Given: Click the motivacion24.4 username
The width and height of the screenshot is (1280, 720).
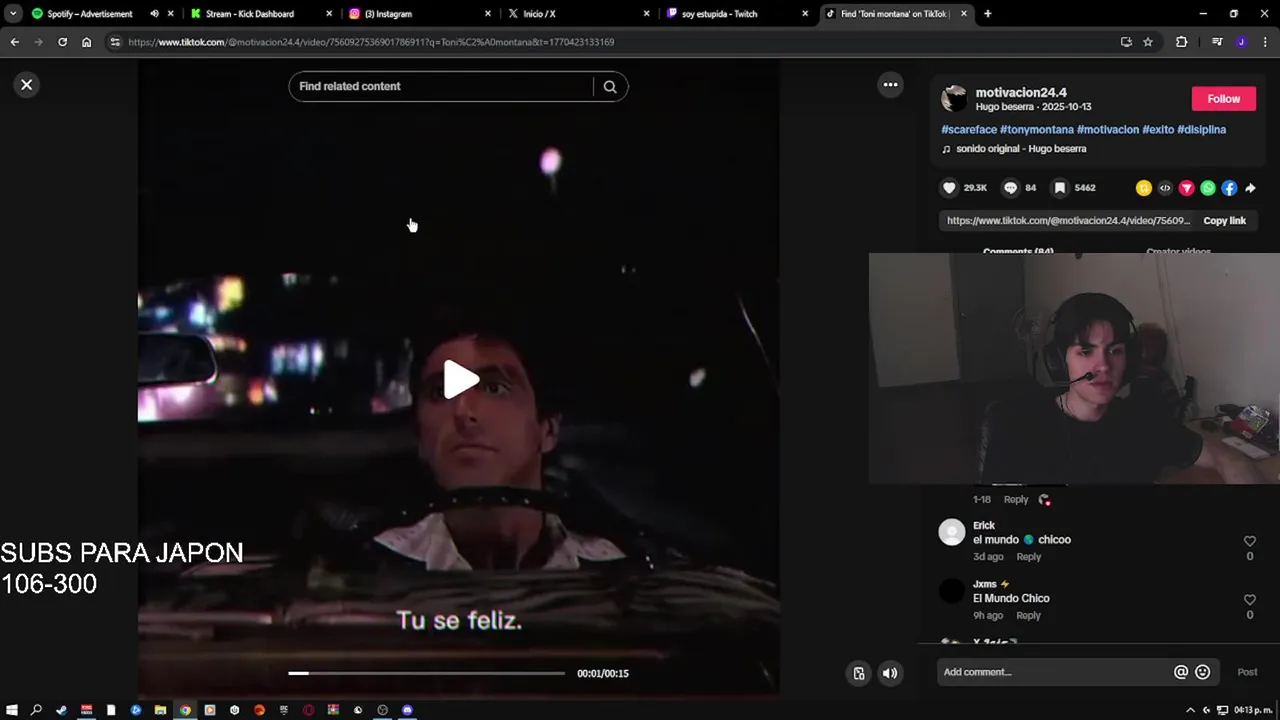Looking at the screenshot, I should (x=1021, y=92).
